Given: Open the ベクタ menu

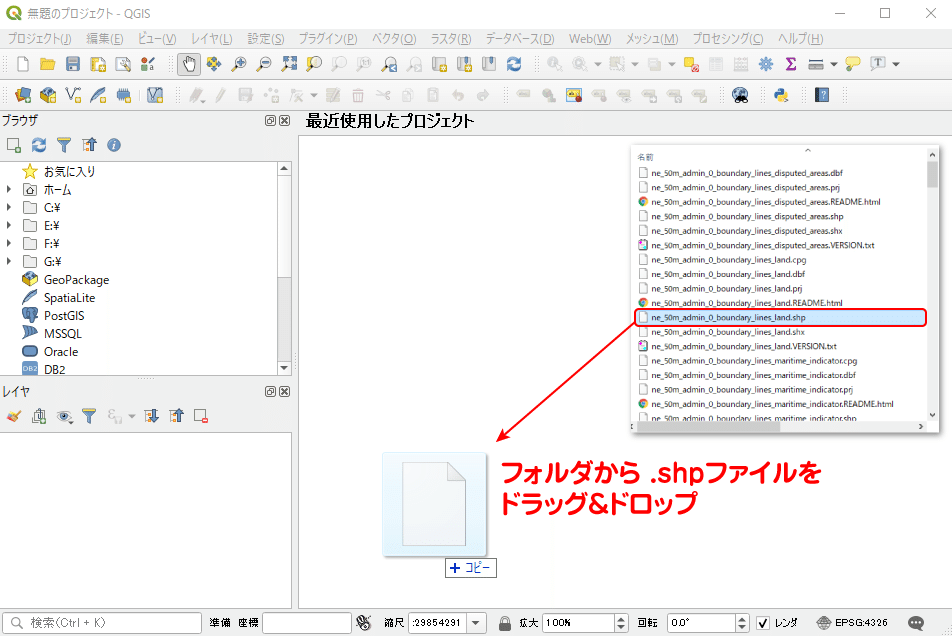Looking at the screenshot, I should click(x=394, y=39).
